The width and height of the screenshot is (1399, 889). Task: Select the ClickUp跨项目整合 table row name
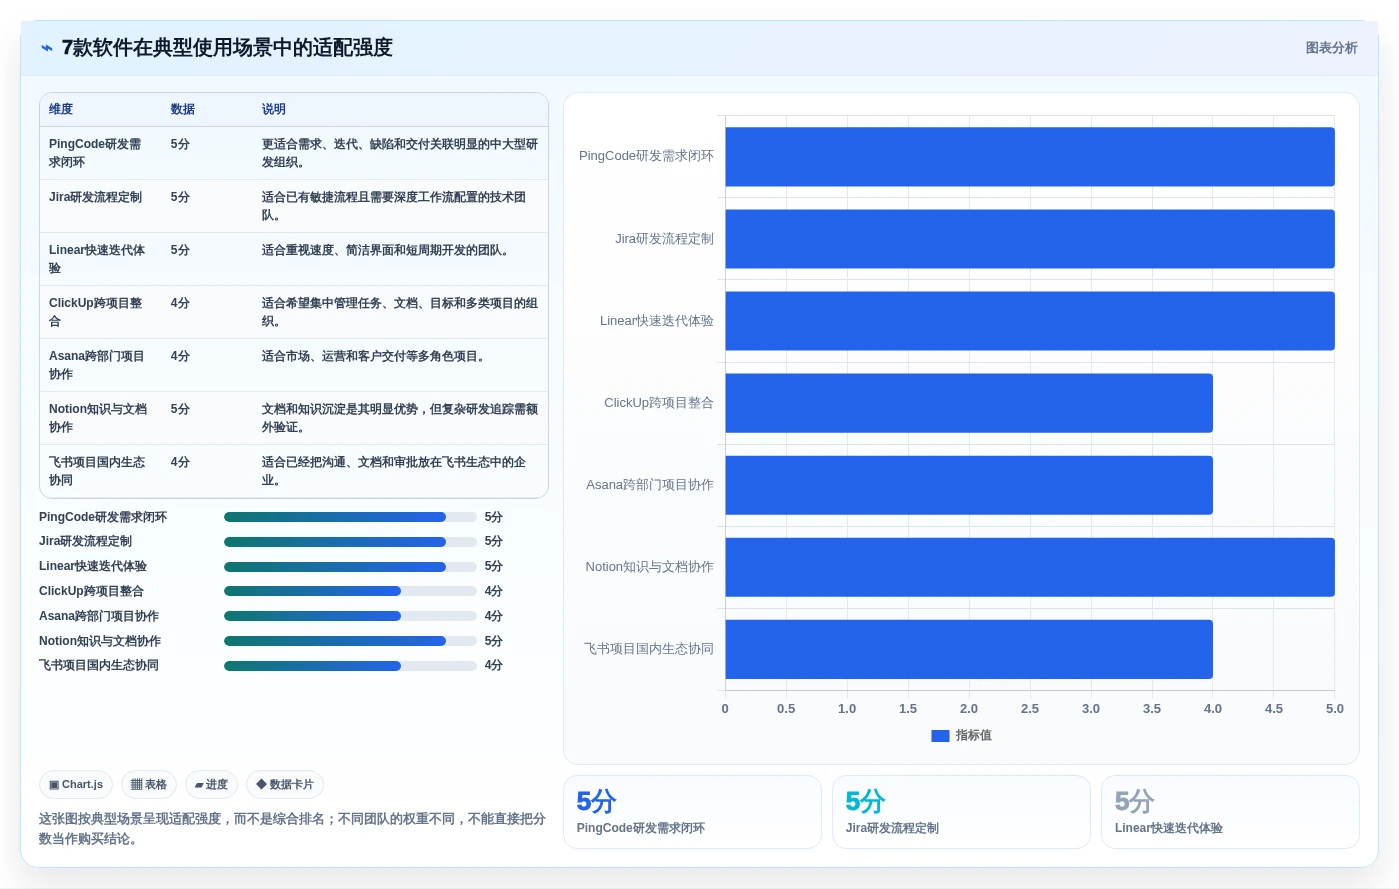tap(96, 312)
